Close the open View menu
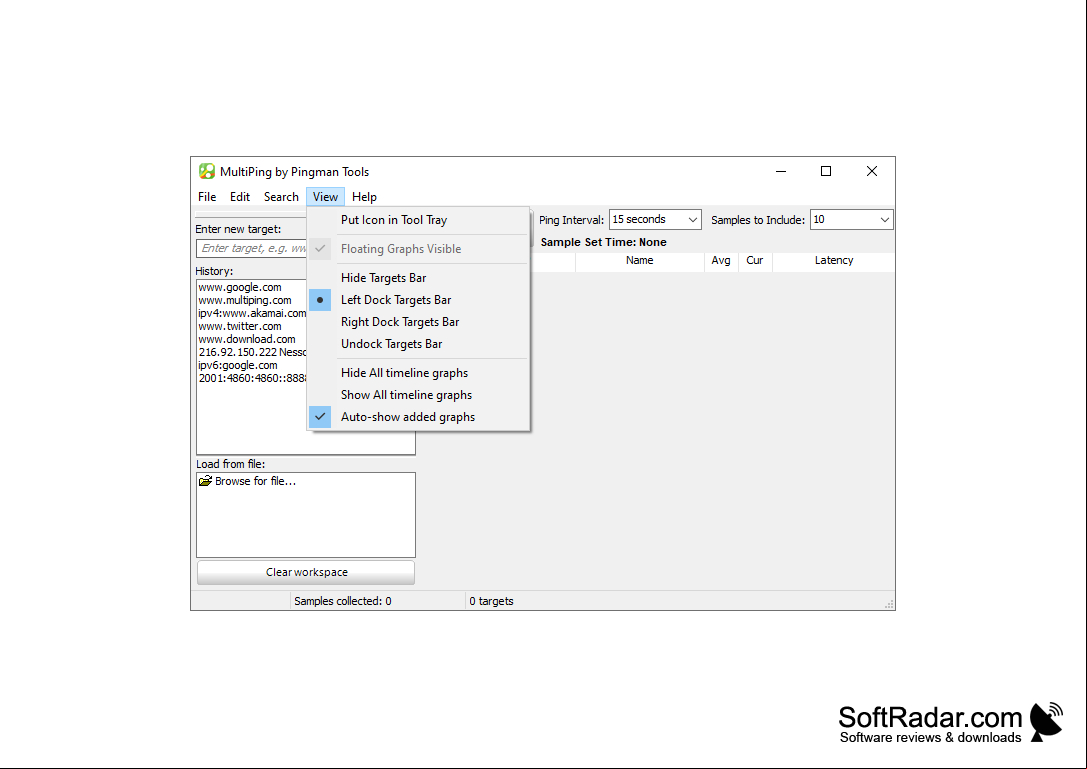Image resolution: width=1087 pixels, height=769 pixels. point(325,197)
